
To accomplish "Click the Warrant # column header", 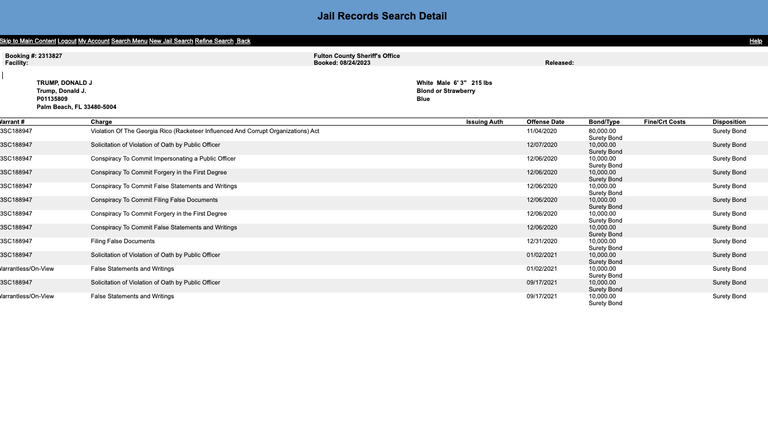I will tap(12, 122).
